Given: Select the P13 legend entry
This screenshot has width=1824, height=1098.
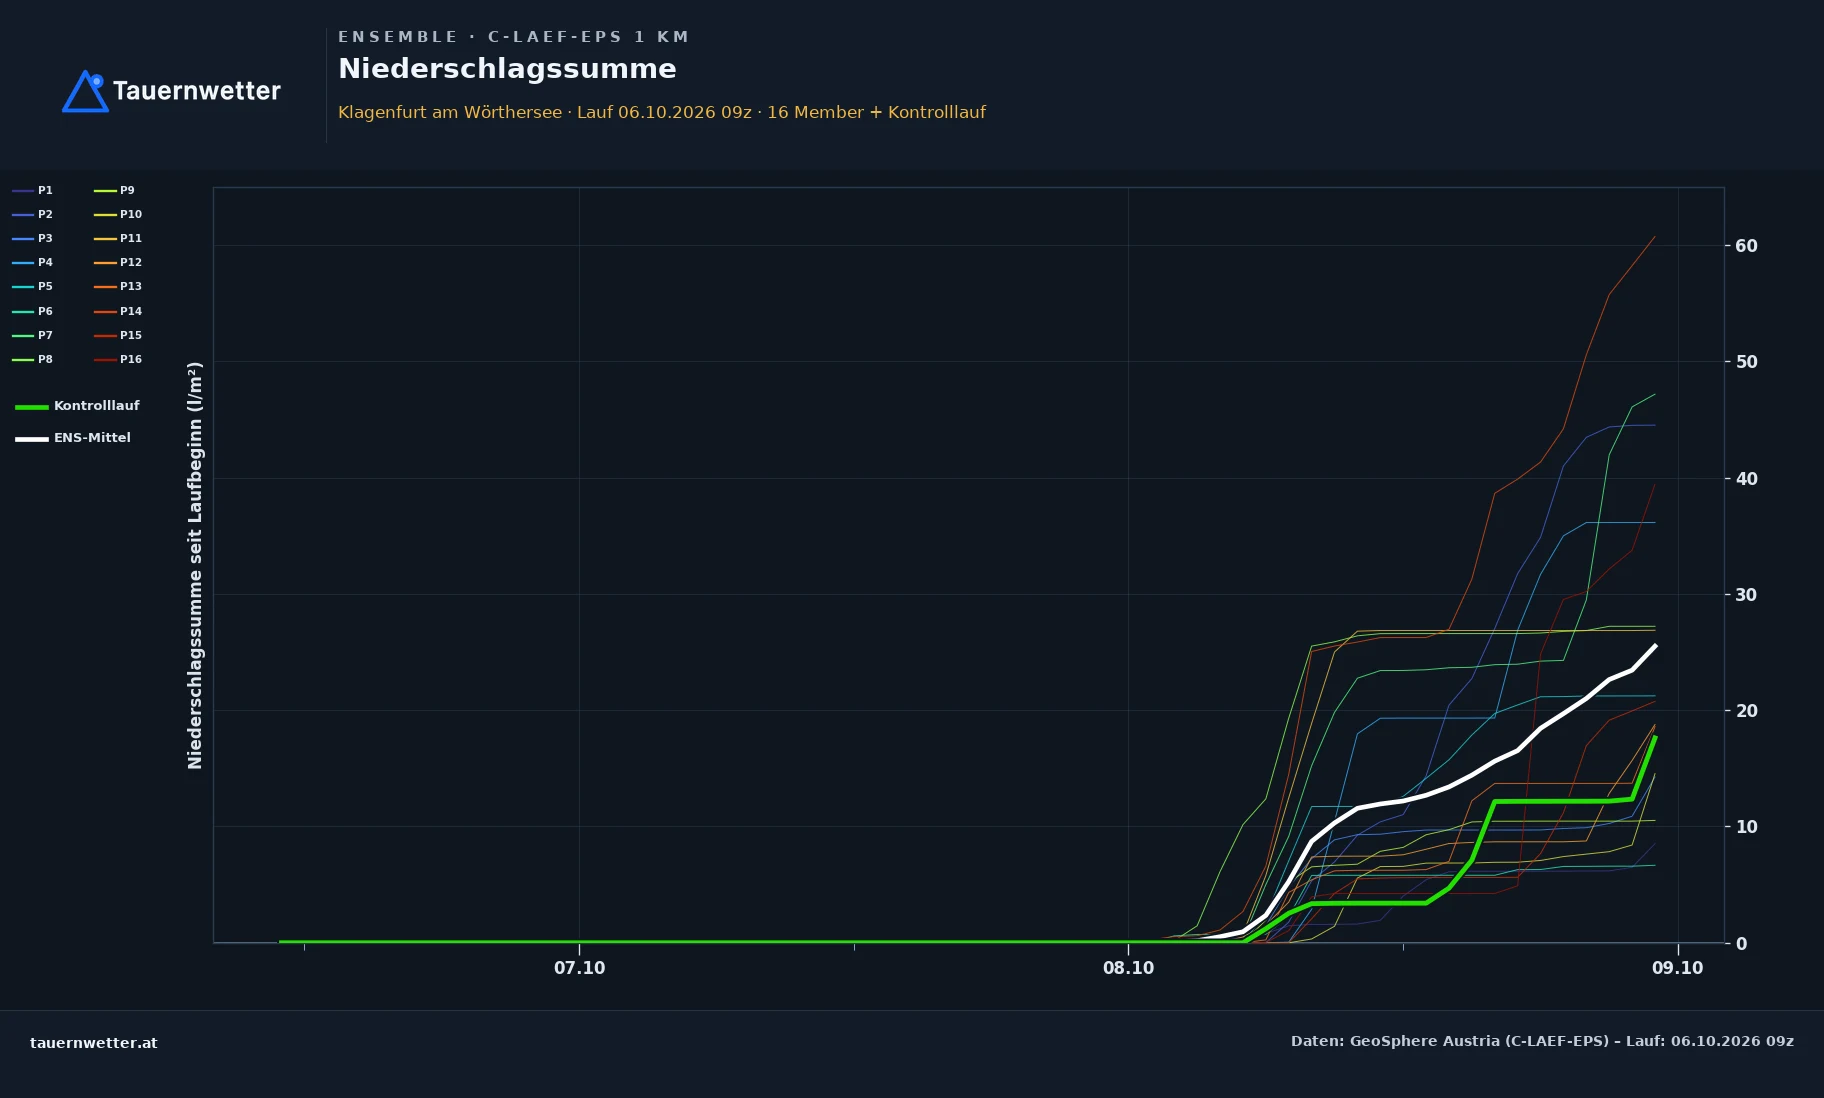Looking at the screenshot, I should click(x=118, y=286).
